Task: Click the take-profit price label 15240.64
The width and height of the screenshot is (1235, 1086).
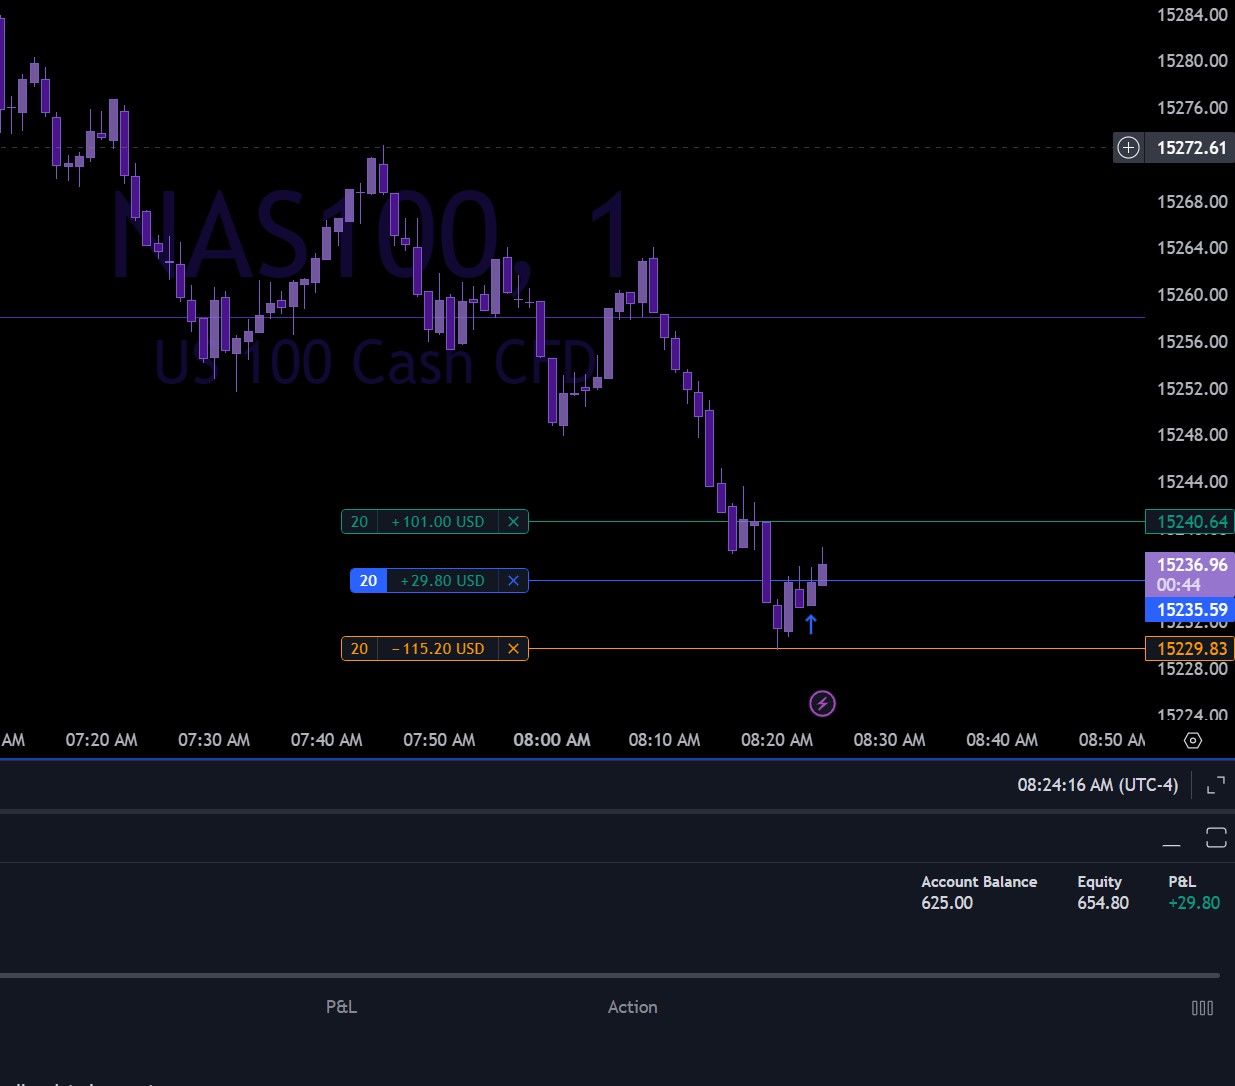Action: 1190,522
